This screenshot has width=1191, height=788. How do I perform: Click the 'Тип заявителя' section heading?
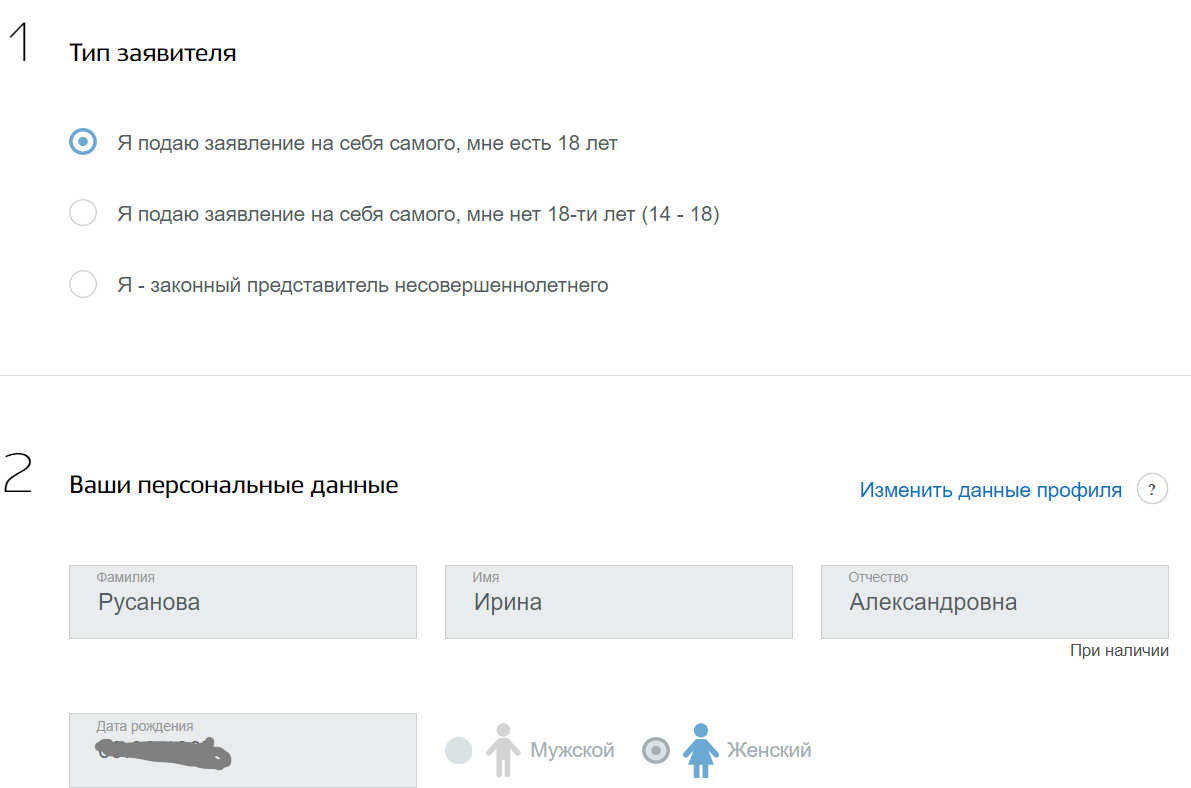click(x=153, y=53)
